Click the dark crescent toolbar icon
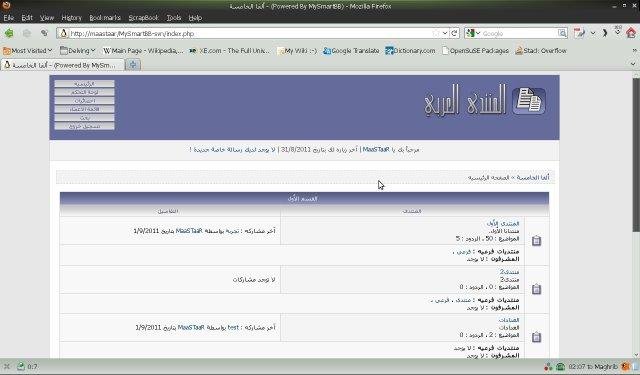640x375 pixels. pos(605,33)
